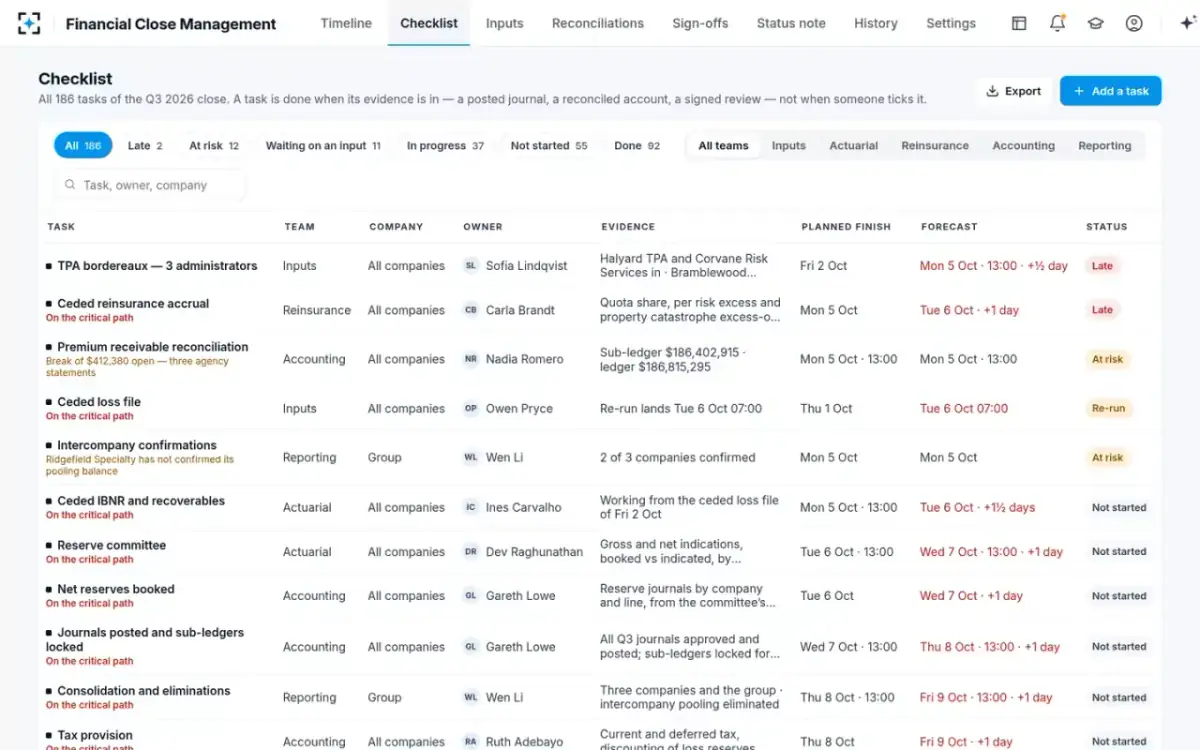Filter by Inputs team chip
Image resolution: width=1200 pixels, height=750 pixels.
click(789, 145)
